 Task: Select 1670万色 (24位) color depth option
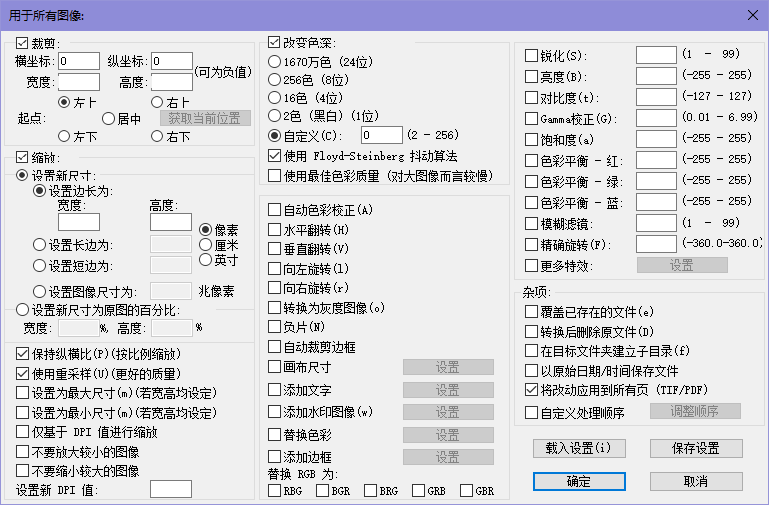pyautogui.click(x=275, y=62)
